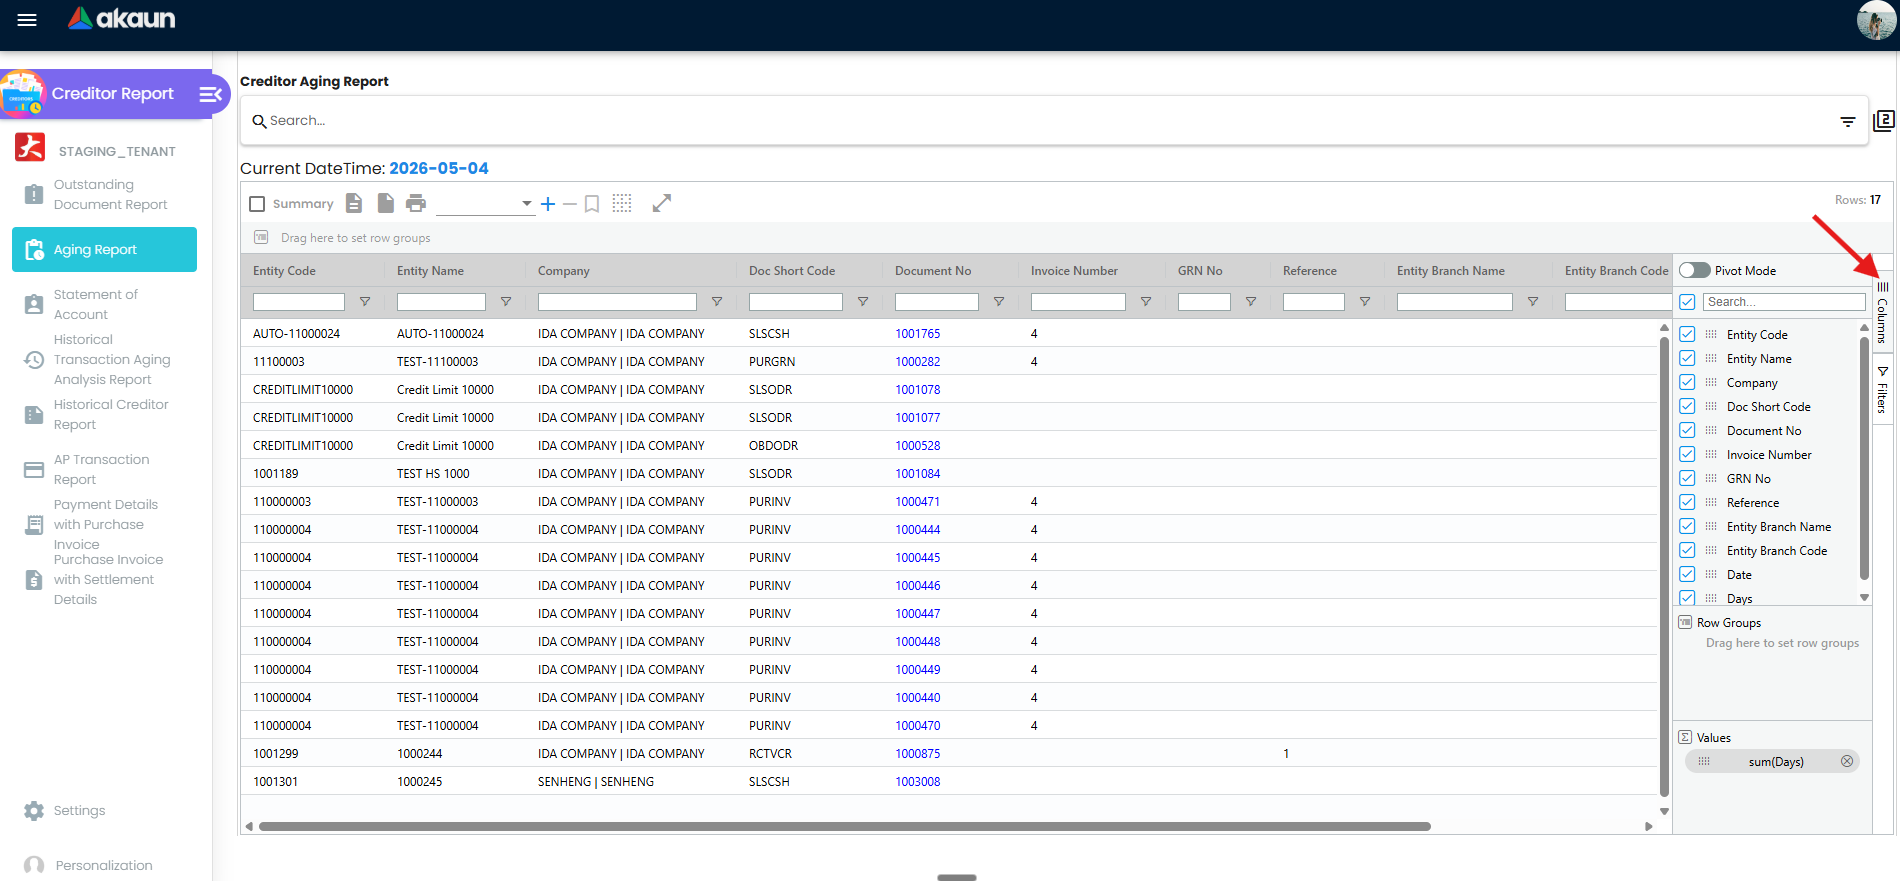Viewport: 1900px width, 881px height.
Task: Open advanced search filter options
Action: click(1848, 121)
